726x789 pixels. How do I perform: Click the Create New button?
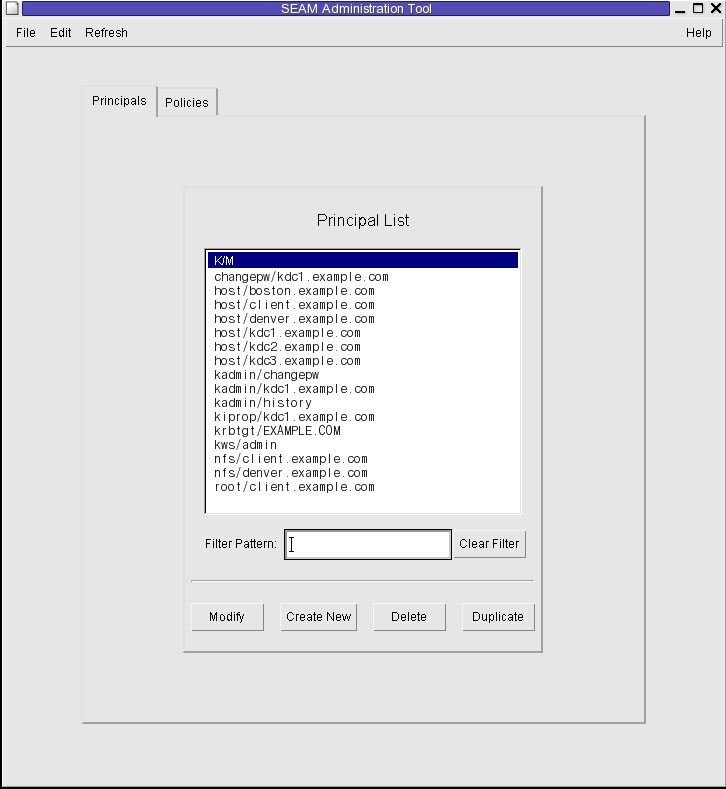click(318, 617)
